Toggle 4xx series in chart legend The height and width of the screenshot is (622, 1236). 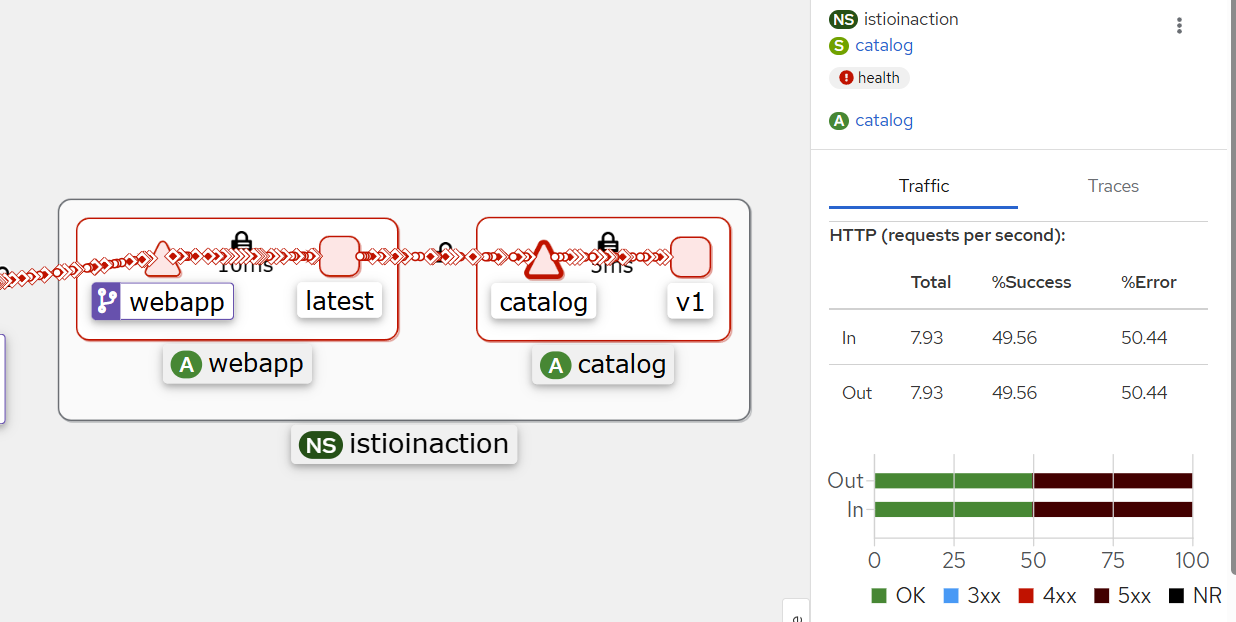[x=1047, y=596]
